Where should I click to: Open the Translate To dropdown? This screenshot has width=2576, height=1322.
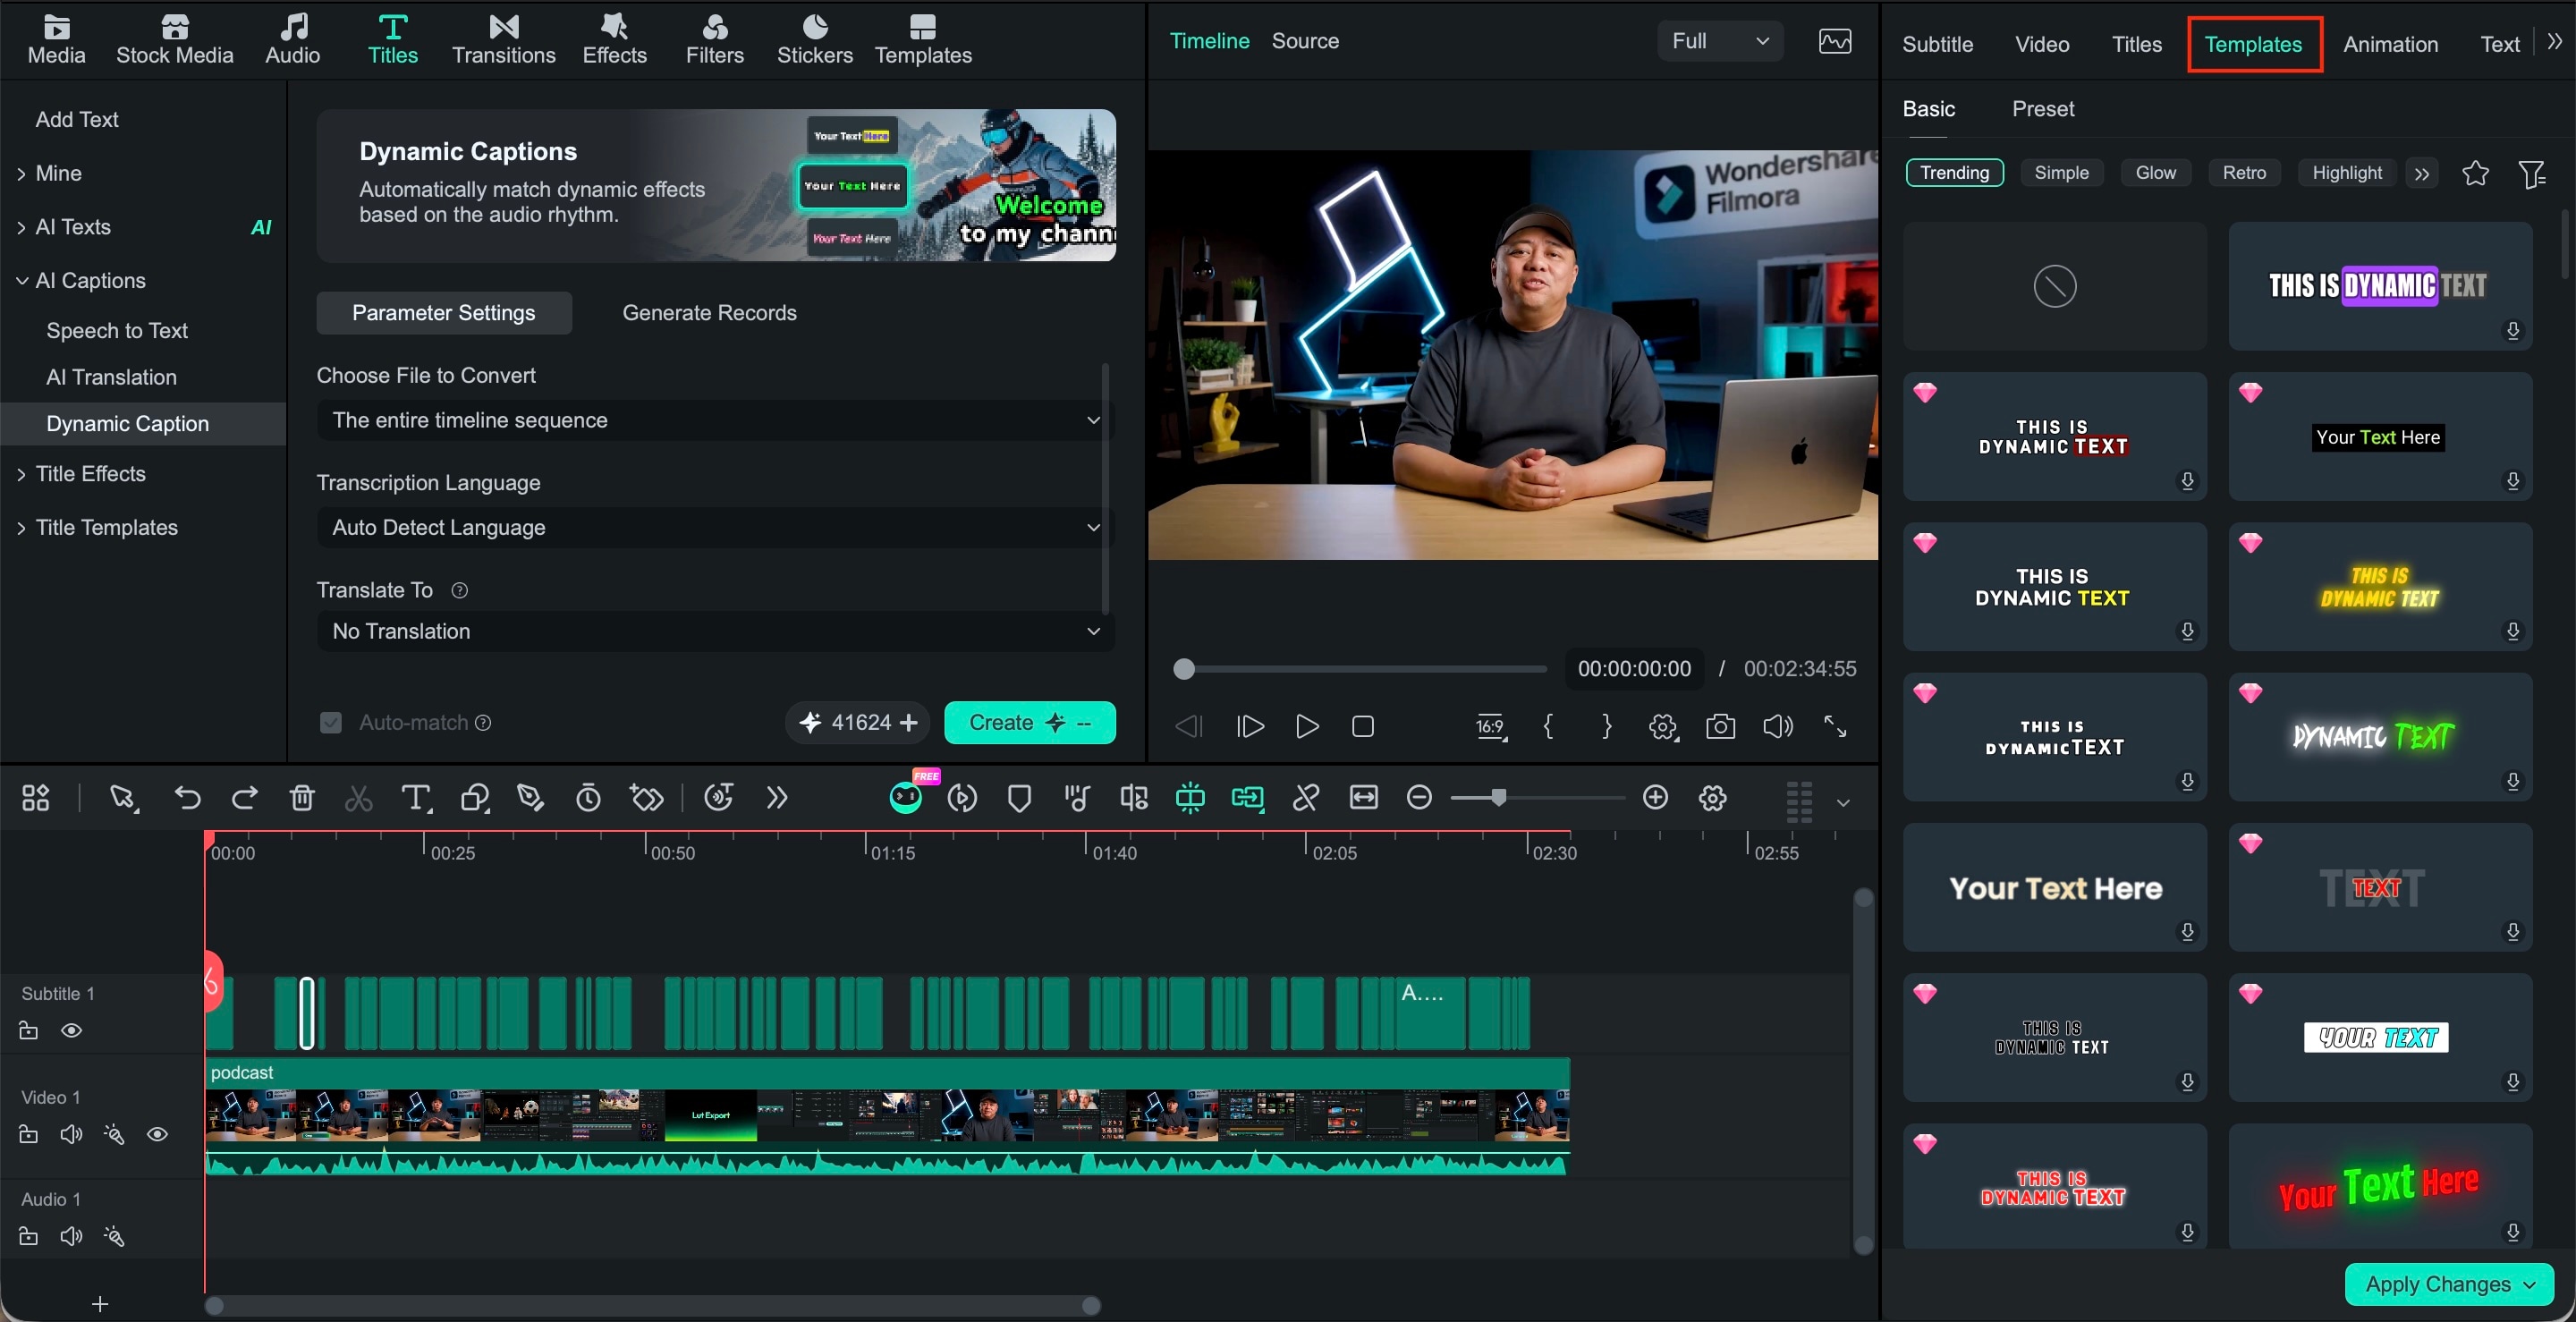[715, 631]
